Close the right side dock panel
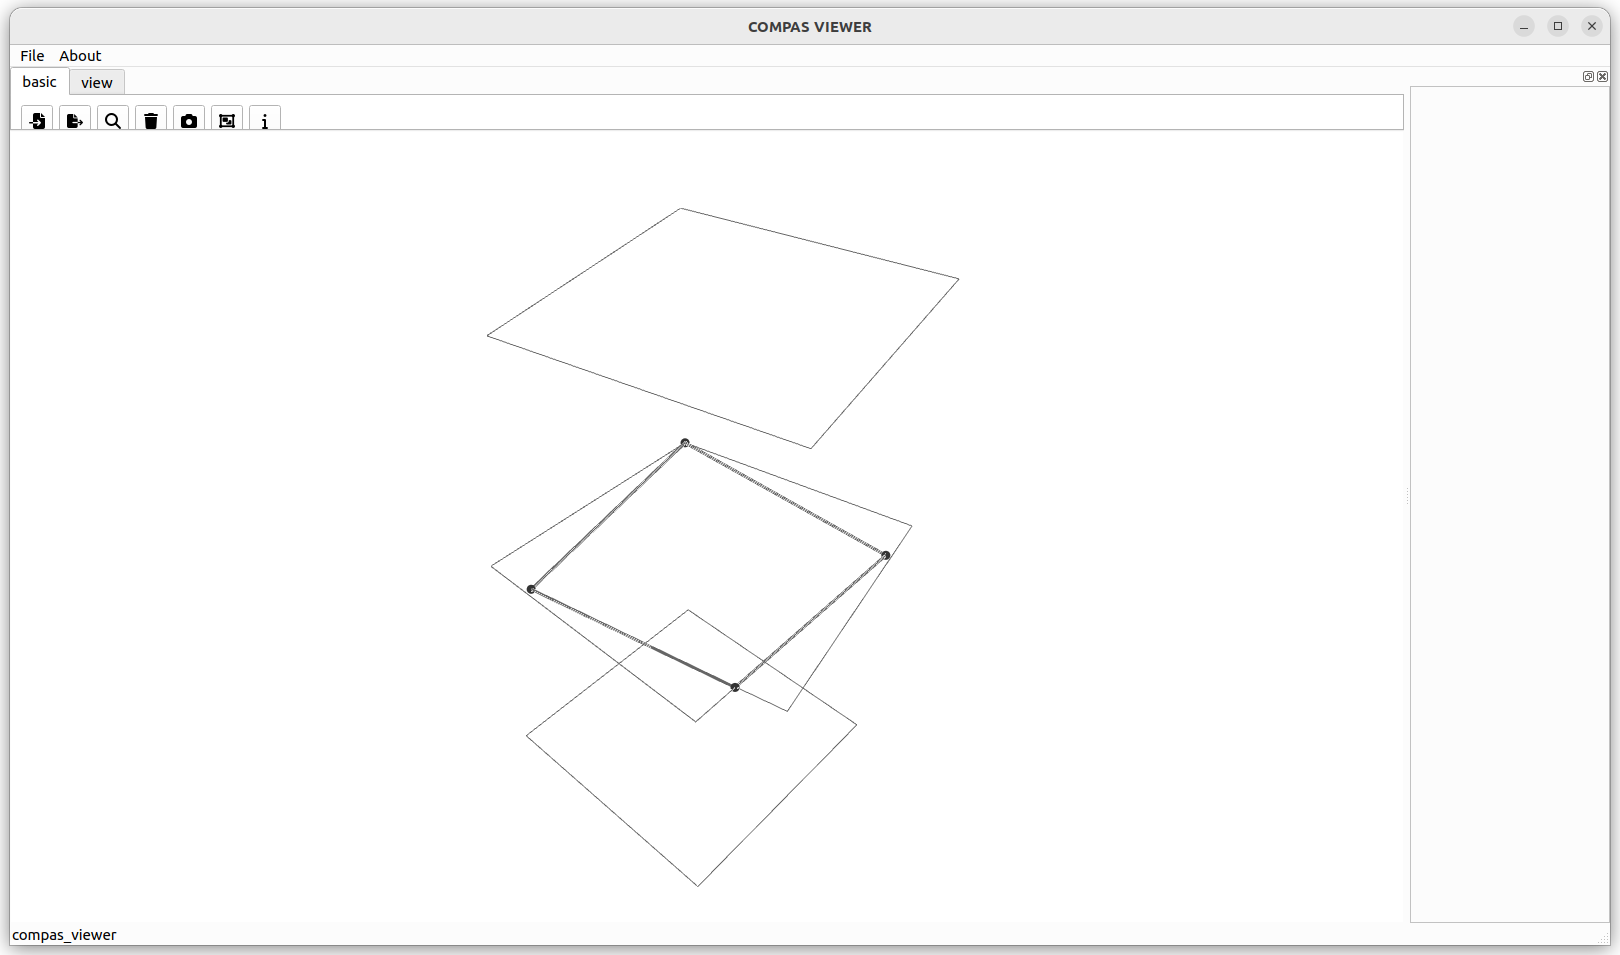Image resolution: width=1620 pixels, height=955 pixels. coord(1603,77)
